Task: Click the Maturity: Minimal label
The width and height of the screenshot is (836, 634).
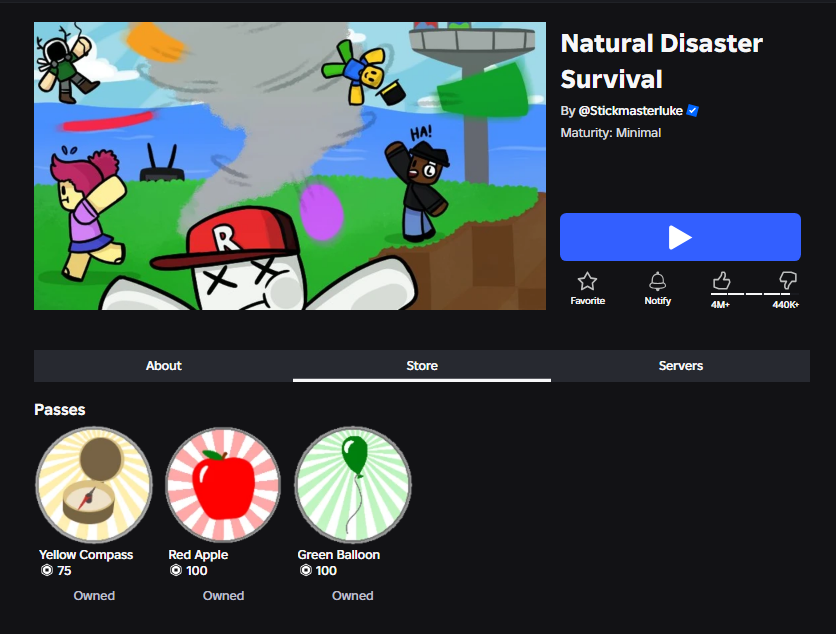Action: click(x=610, y=133)
